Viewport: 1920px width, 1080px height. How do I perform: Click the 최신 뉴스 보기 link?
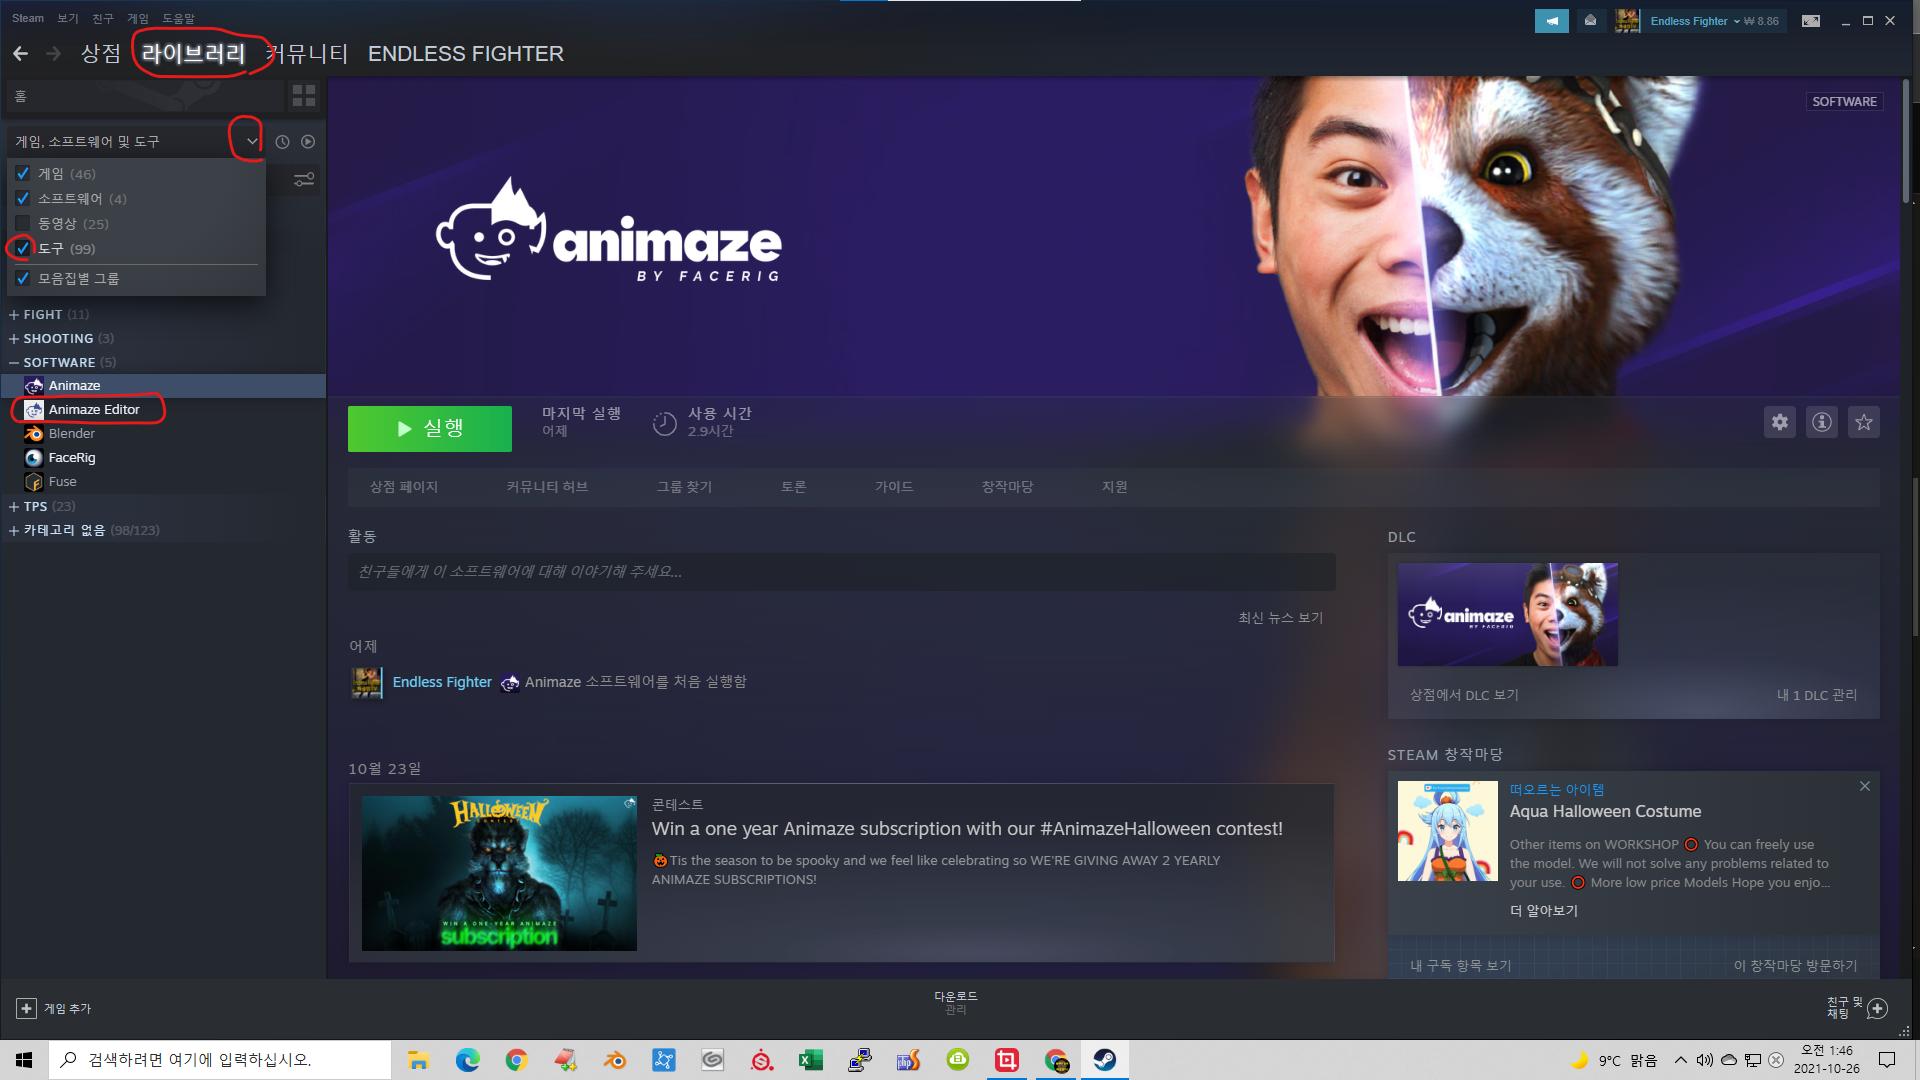coord(1280,618)
